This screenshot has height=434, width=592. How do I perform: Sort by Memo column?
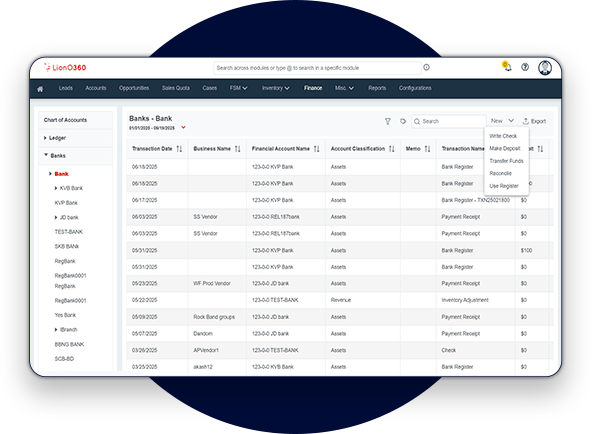427,149
